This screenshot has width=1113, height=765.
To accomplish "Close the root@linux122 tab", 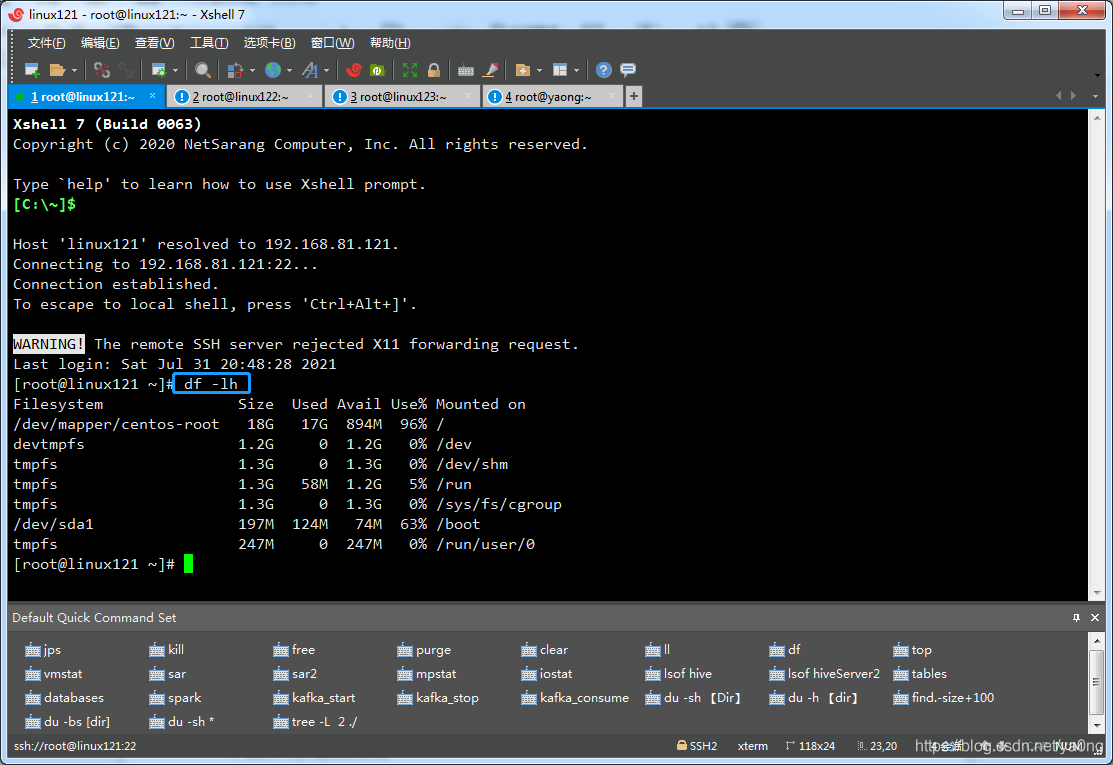I will pyautogui.click(x=310, y=96).
